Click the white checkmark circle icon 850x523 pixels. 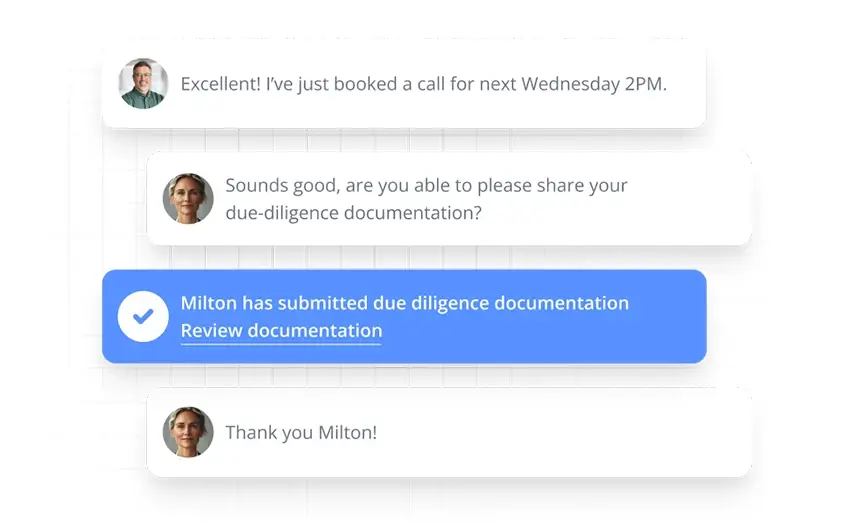tap(143, 317)
